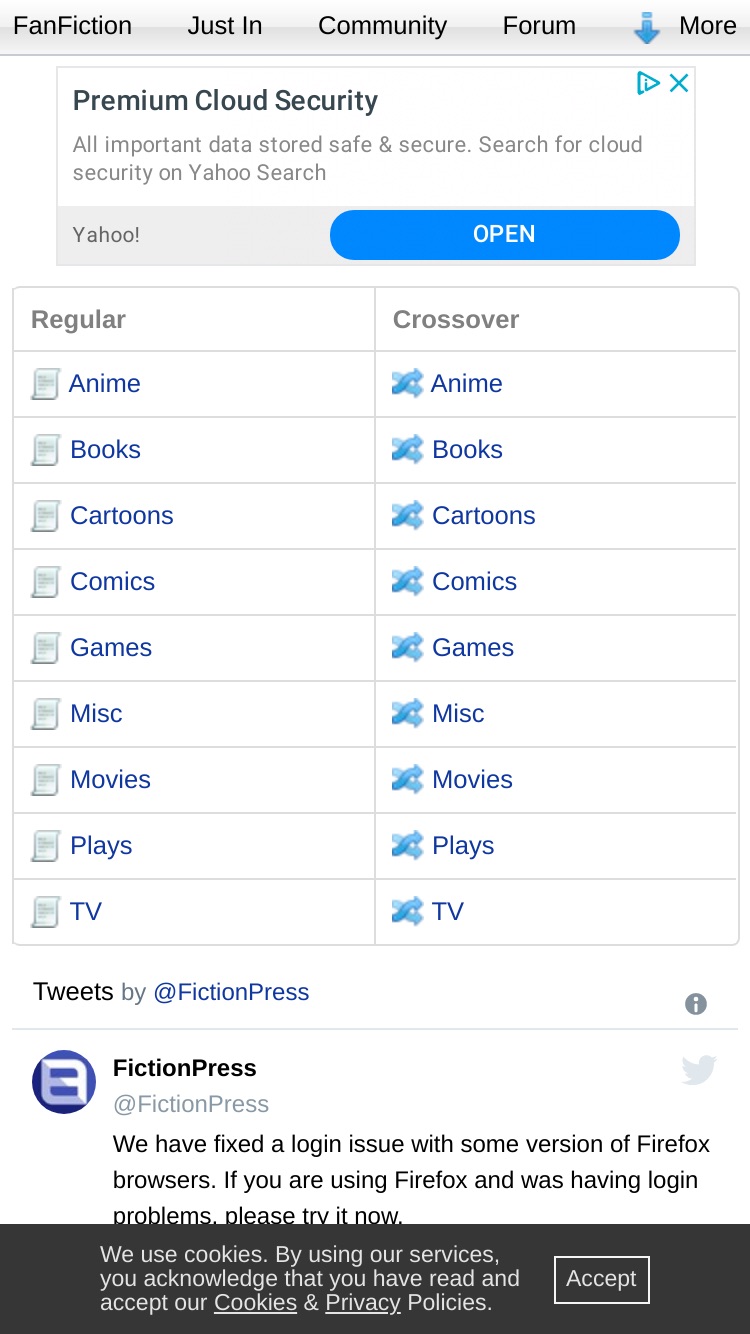Image resolution: width=750 pixels, height=1334 pixels.
Task: Go to the Community menu item
Action: pos(382,26)
